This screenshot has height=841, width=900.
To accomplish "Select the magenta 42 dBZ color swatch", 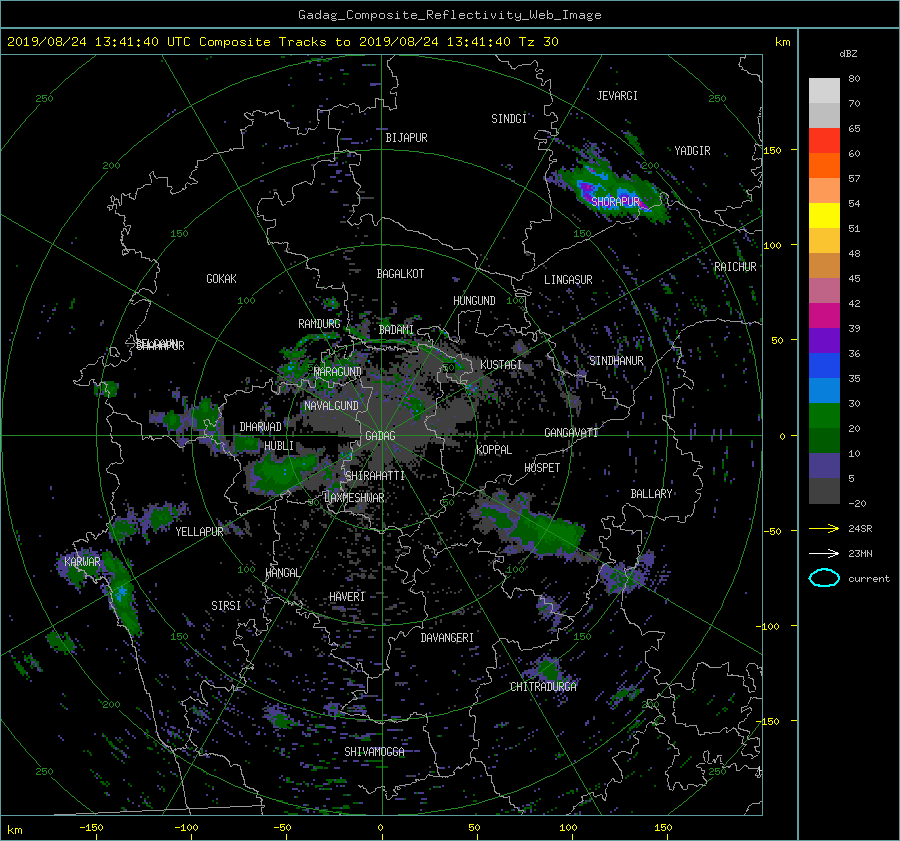I will [x=824, y=315].
